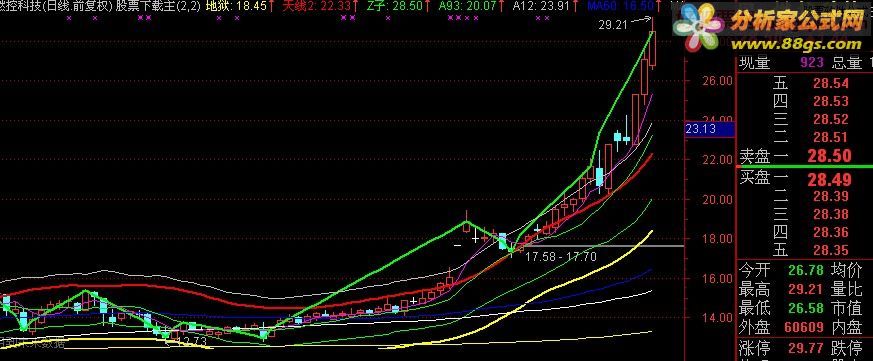This screenshot has height=361, width=873.
Task: Select the 卖盘 一 price 28.50
Action: [830, 155]
